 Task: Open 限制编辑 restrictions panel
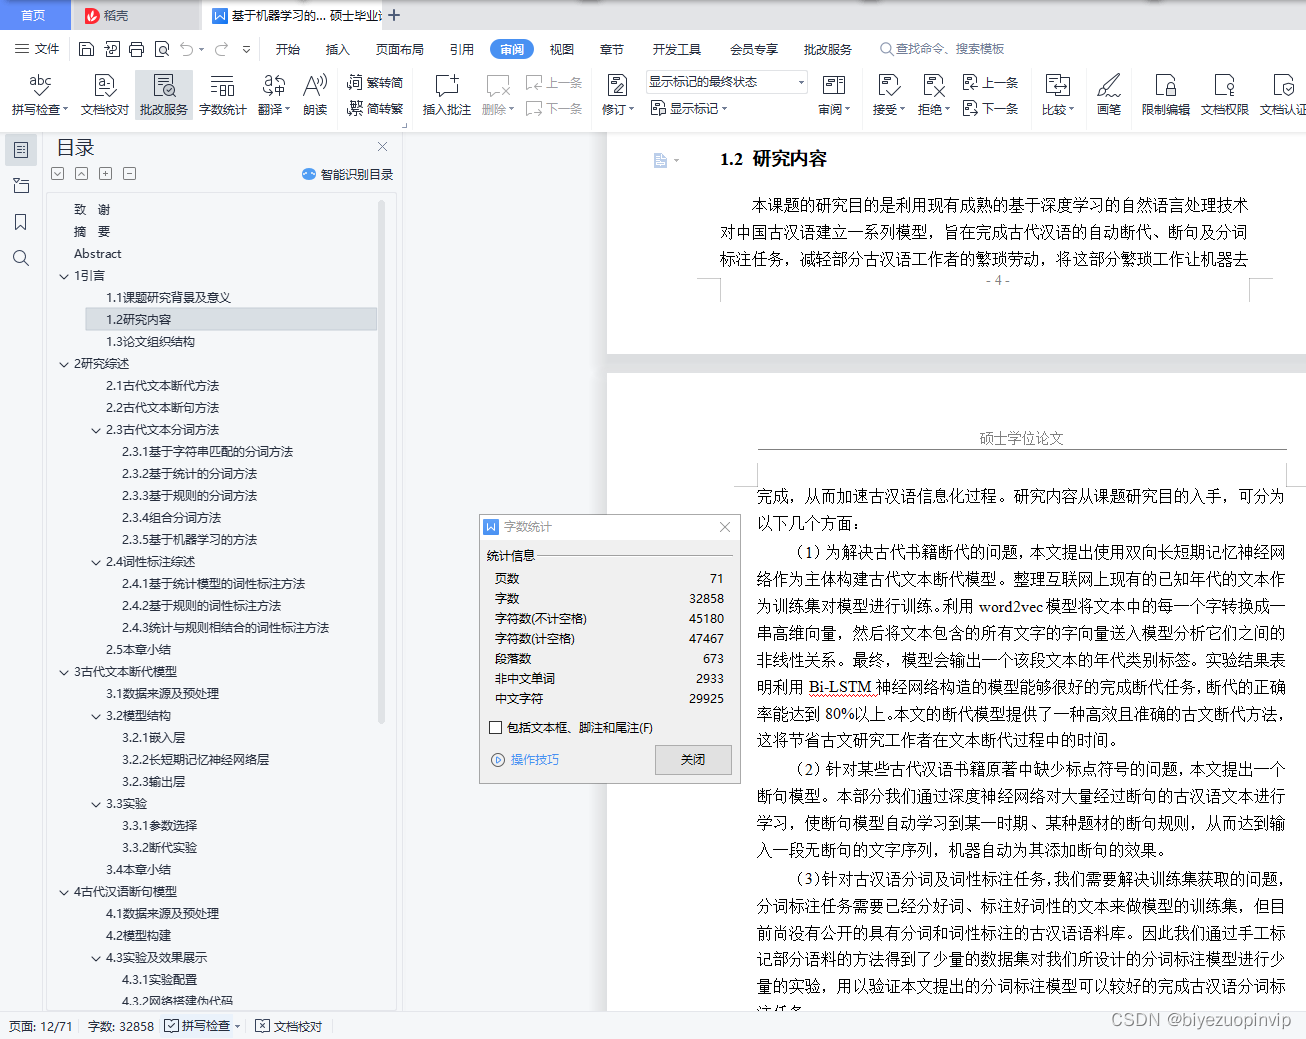point(1165,93)
